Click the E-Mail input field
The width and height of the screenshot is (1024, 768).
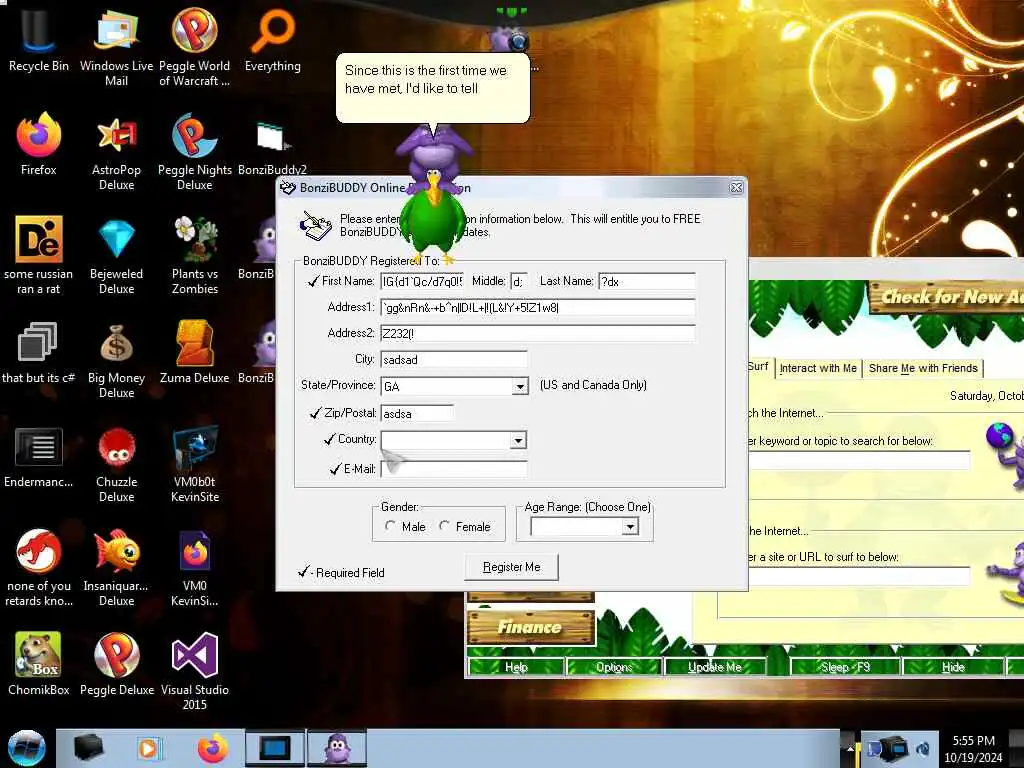coord(454,469)
